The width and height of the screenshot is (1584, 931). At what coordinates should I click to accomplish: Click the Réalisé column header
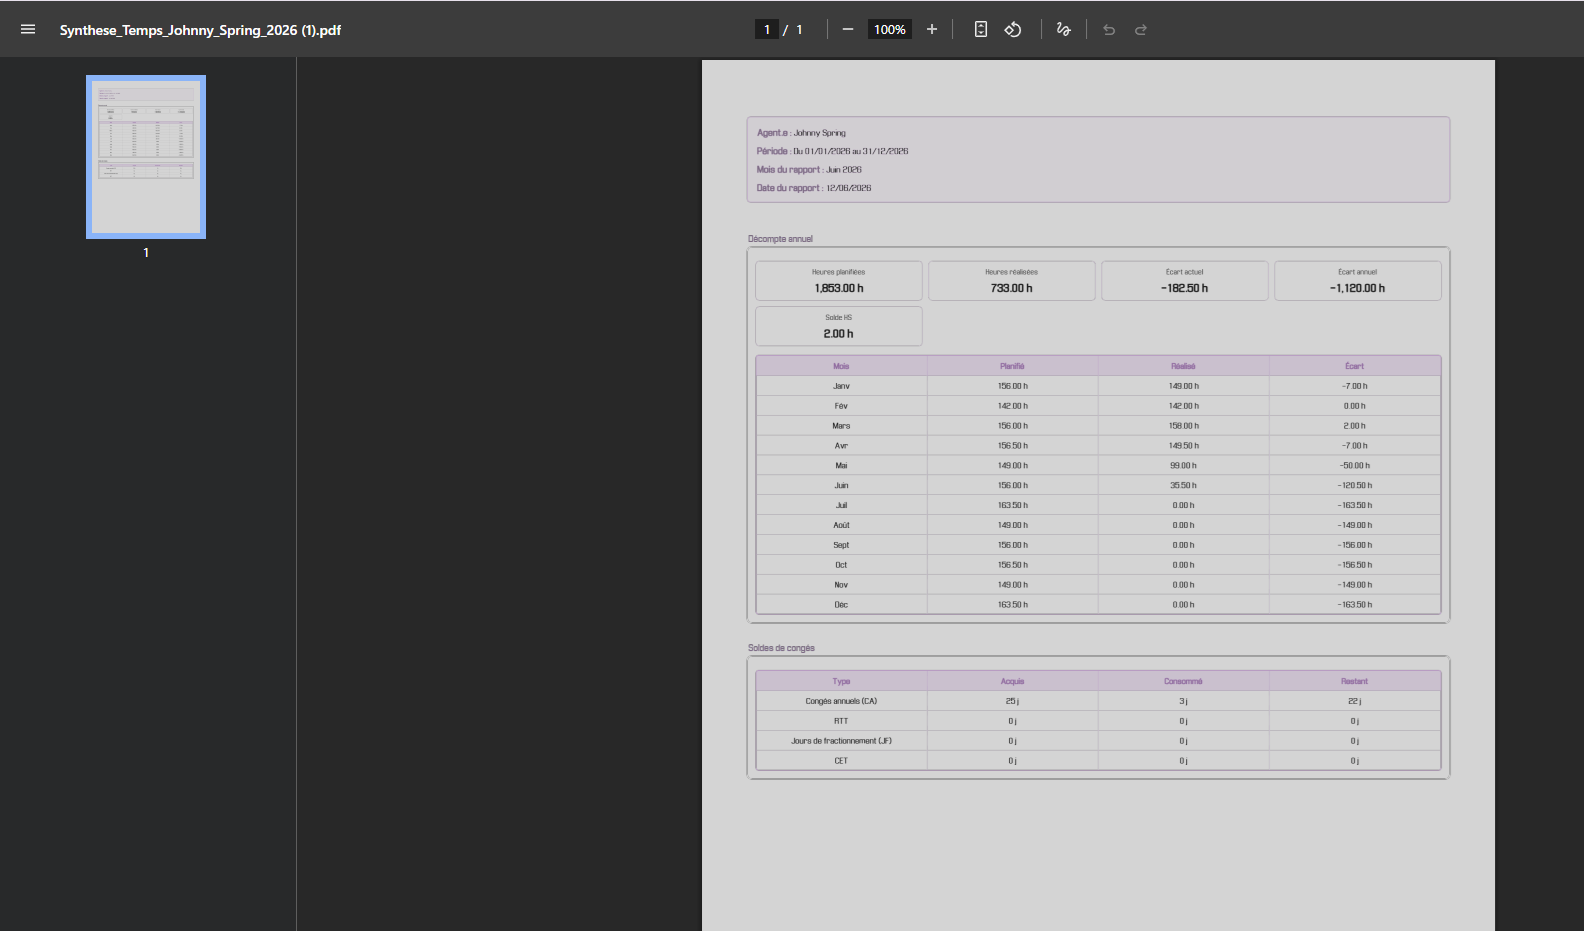(x=1184, y=366)
